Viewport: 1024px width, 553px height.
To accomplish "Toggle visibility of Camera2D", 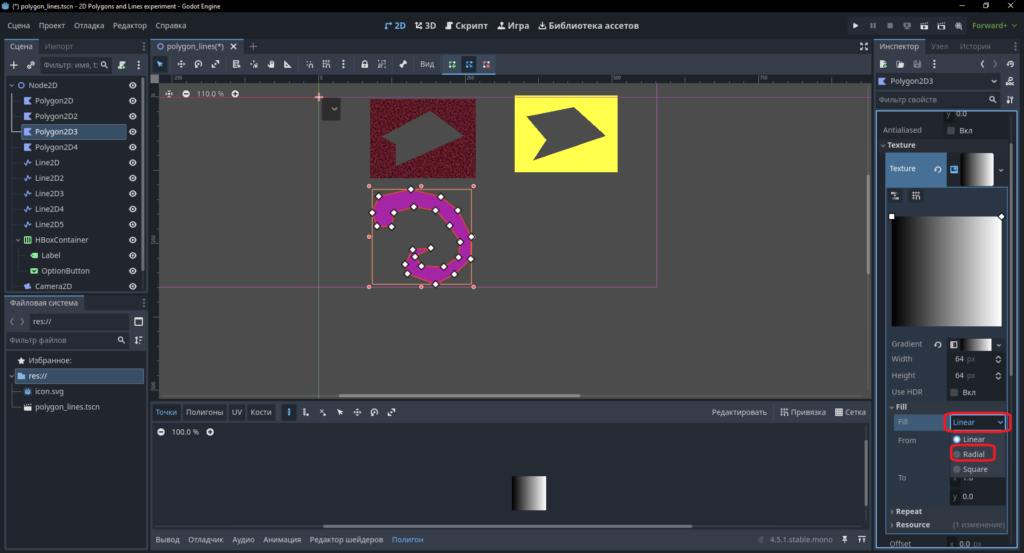I will (133, 286).
